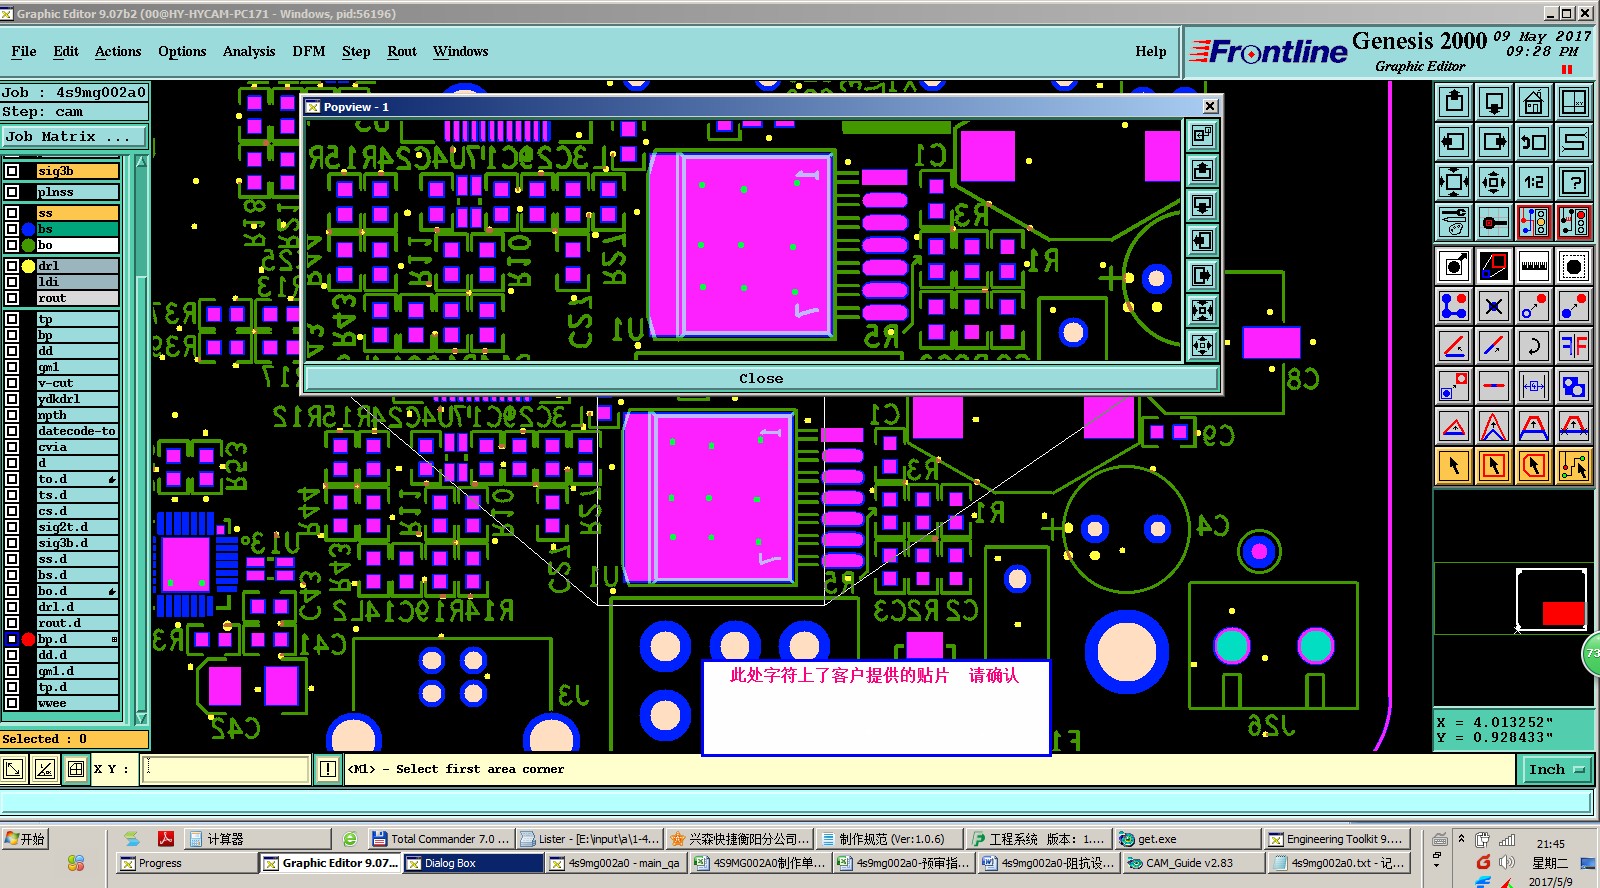Click the red color dot on bp.d
This screenshot has height=888, width=1600.
click(29, 639)
